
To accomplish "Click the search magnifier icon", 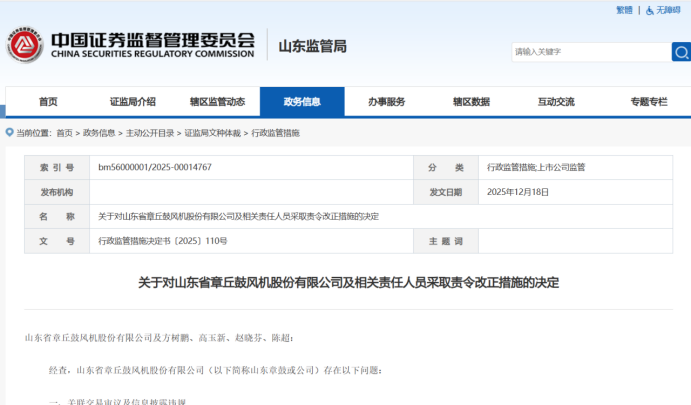I will pyautogui.click(x=681, y=51).
